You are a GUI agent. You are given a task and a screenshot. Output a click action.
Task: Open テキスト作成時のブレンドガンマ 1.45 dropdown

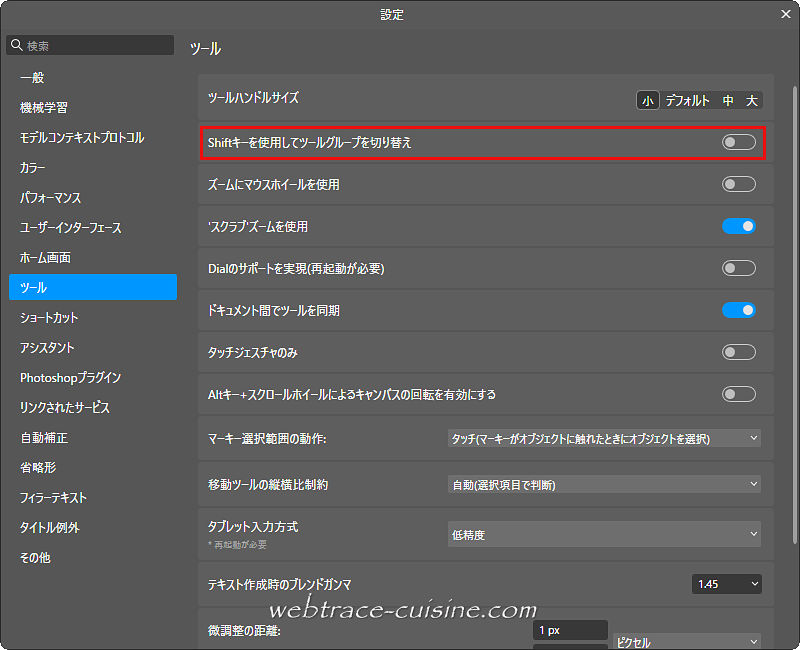[727, 583]
